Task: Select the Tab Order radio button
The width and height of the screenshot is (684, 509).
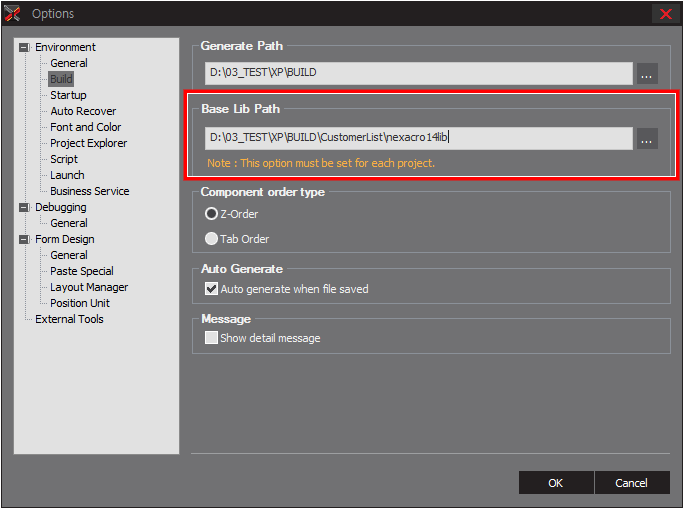Action: 211,239
